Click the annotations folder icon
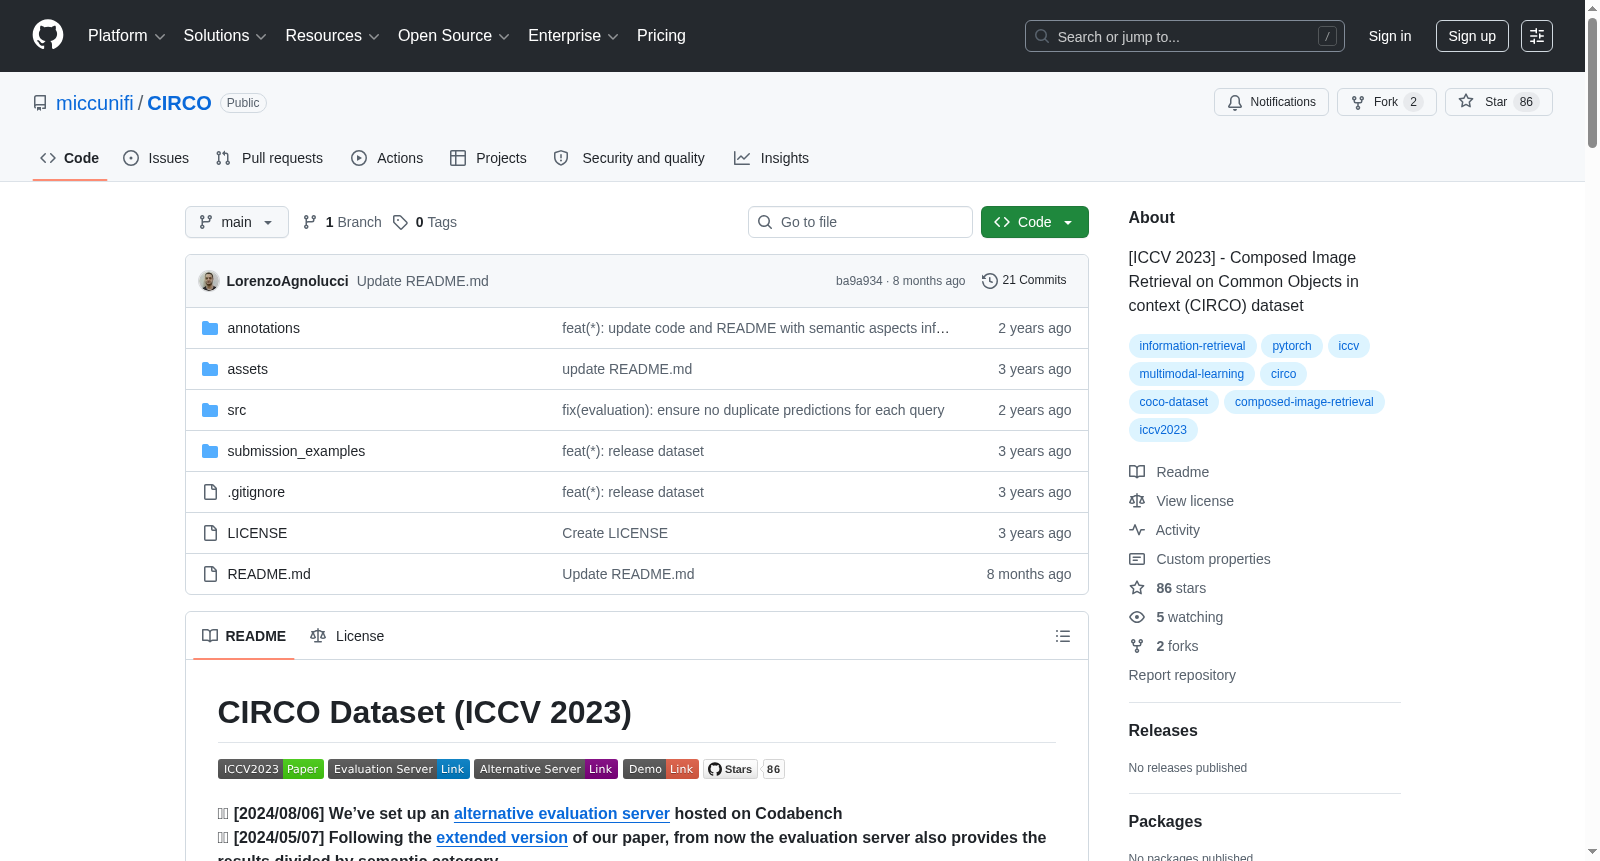The image size is (1600, 861). [210, 328]
